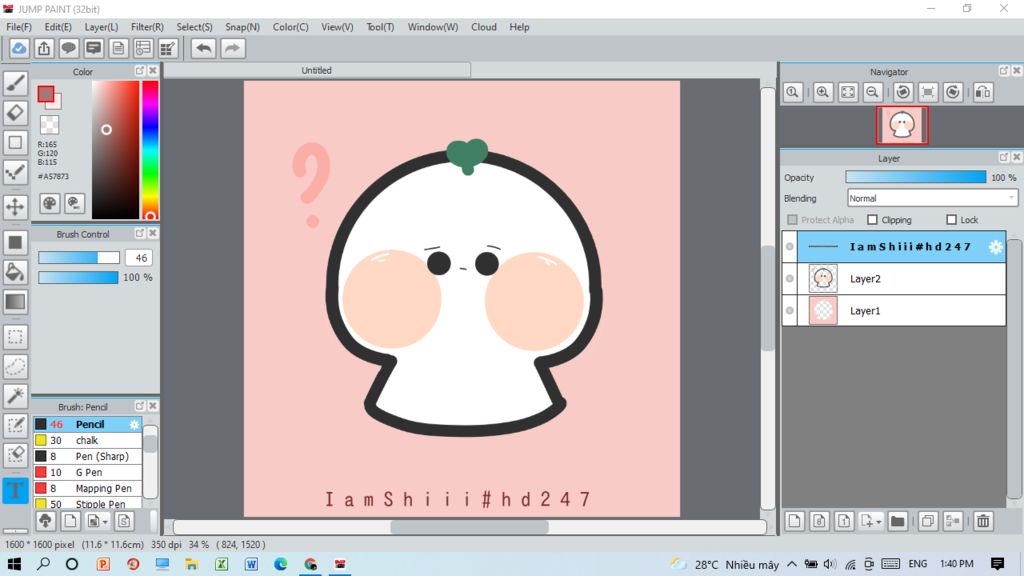Open the File(F) menu
The image size is (1024, 576).
pos(19,27)
